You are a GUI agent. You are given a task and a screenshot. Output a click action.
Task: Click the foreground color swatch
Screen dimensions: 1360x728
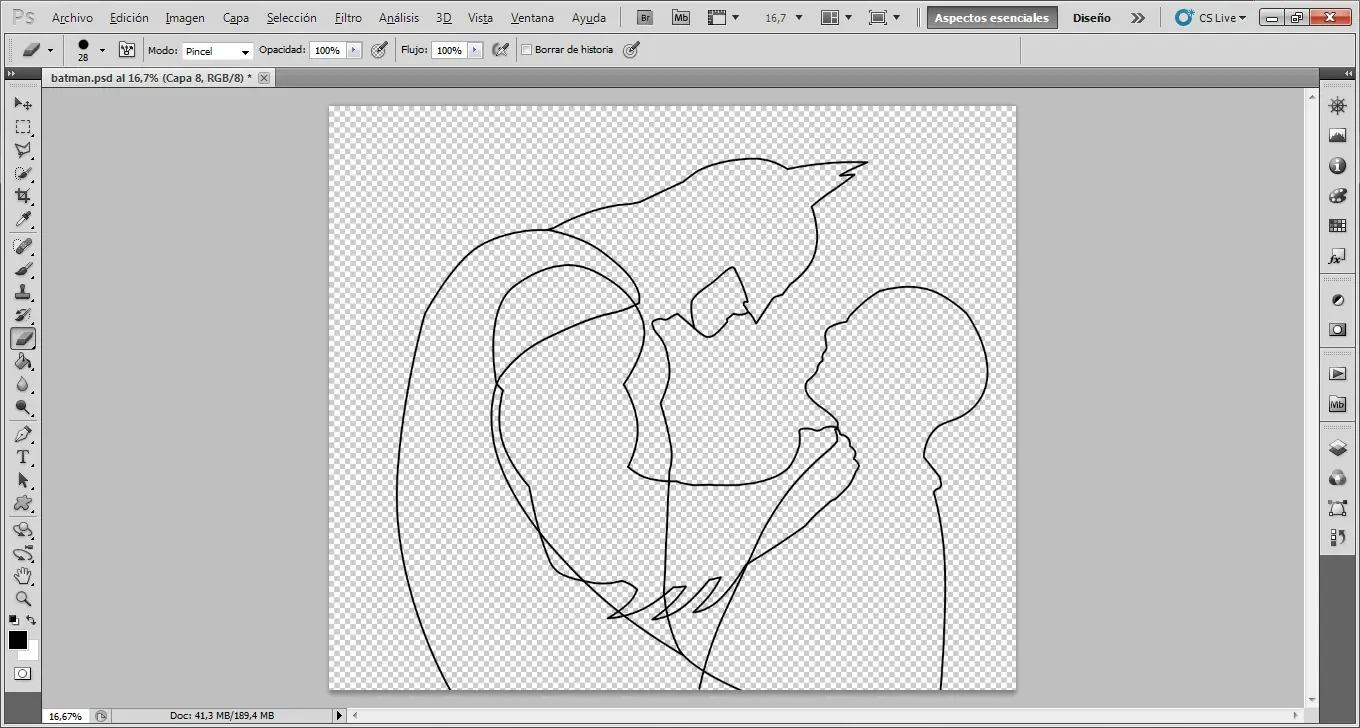pos(17,641)
